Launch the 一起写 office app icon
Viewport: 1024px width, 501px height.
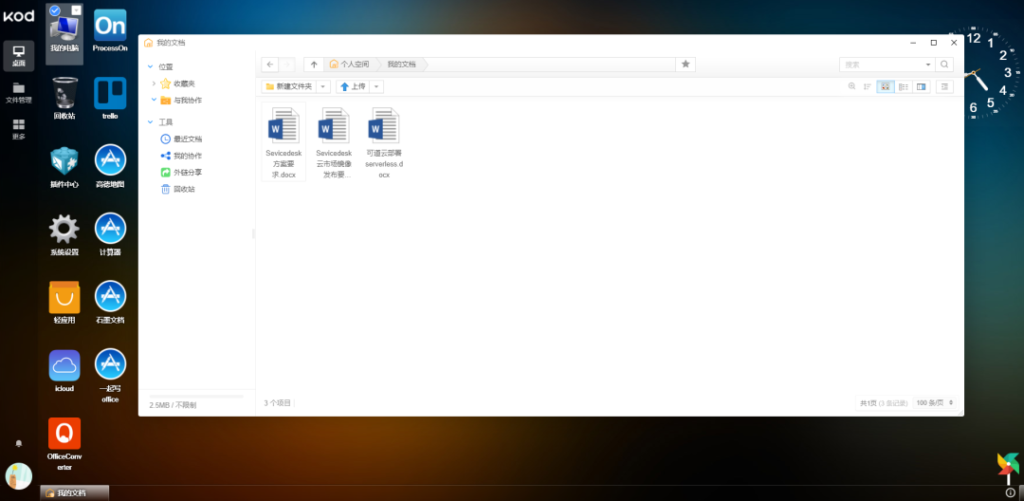coord(110,376)
